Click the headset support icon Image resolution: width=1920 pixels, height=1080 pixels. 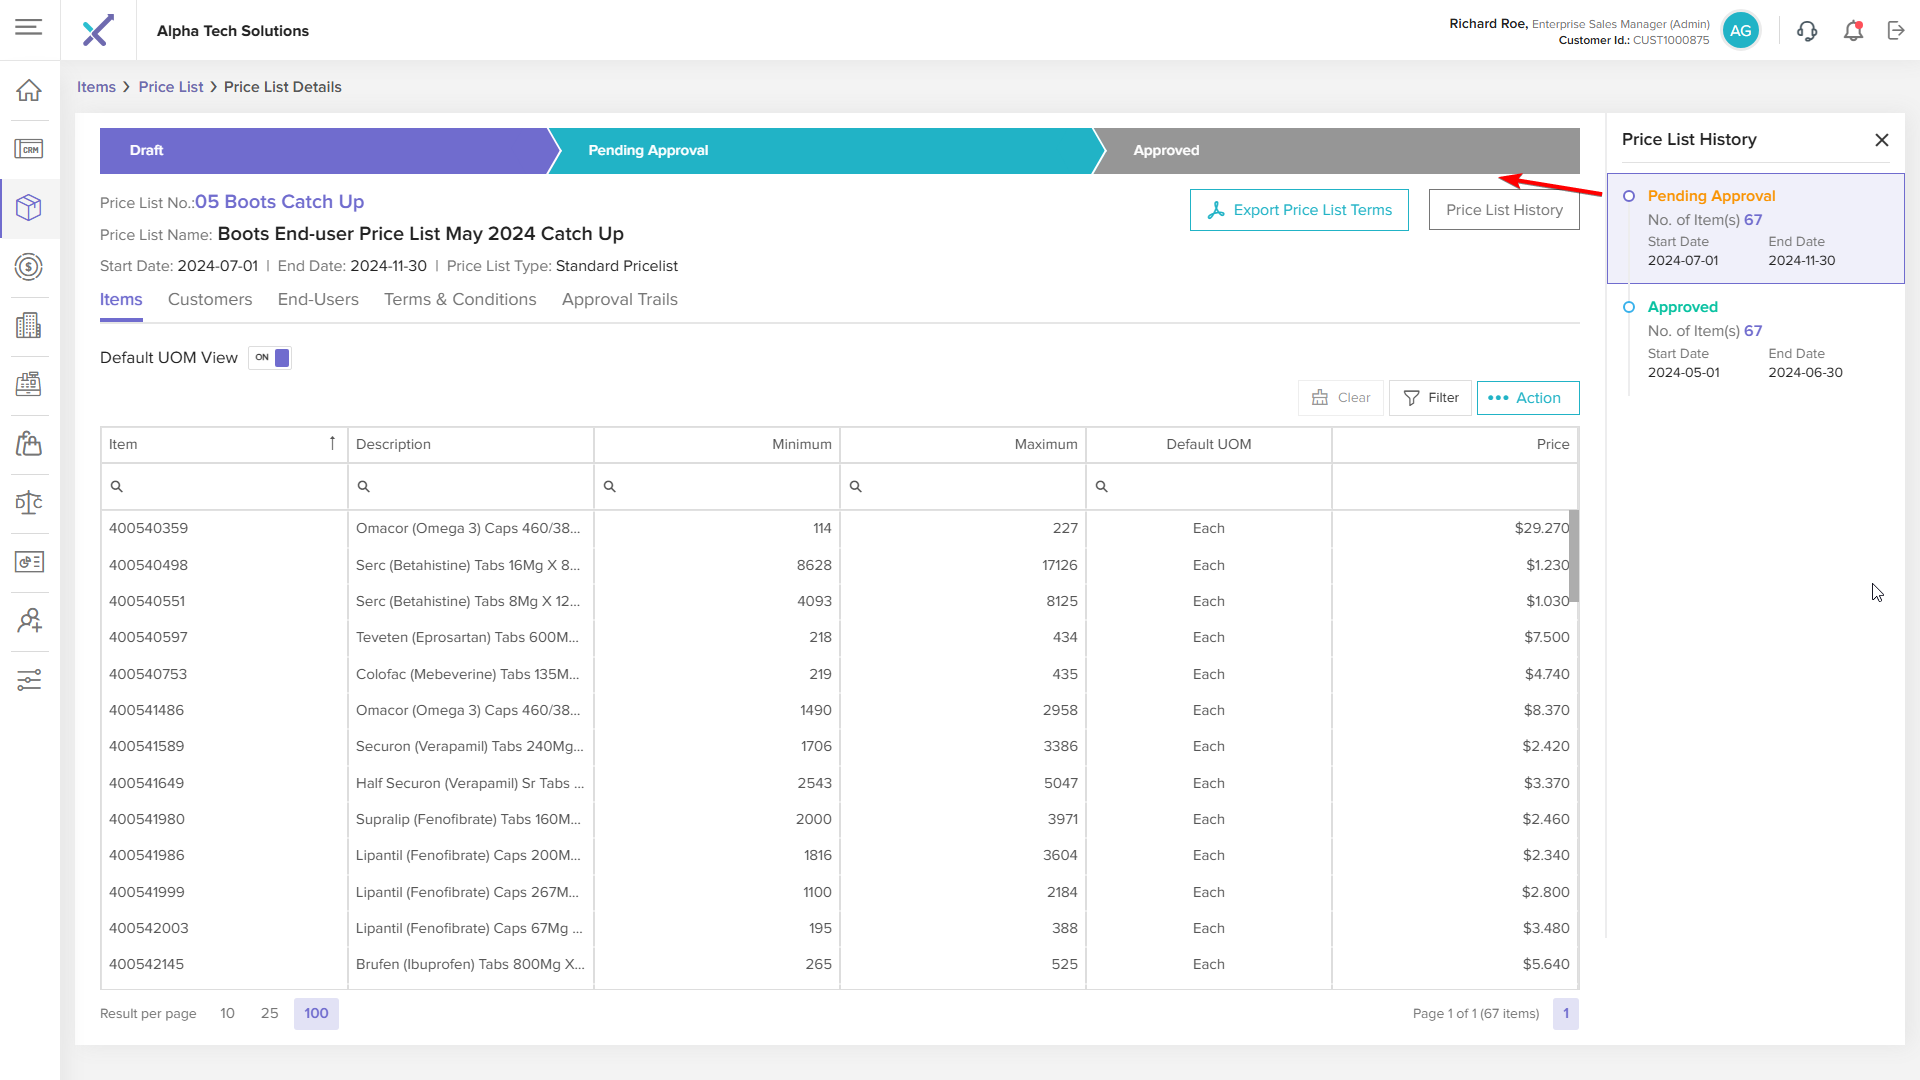(x=1807, y=31)
